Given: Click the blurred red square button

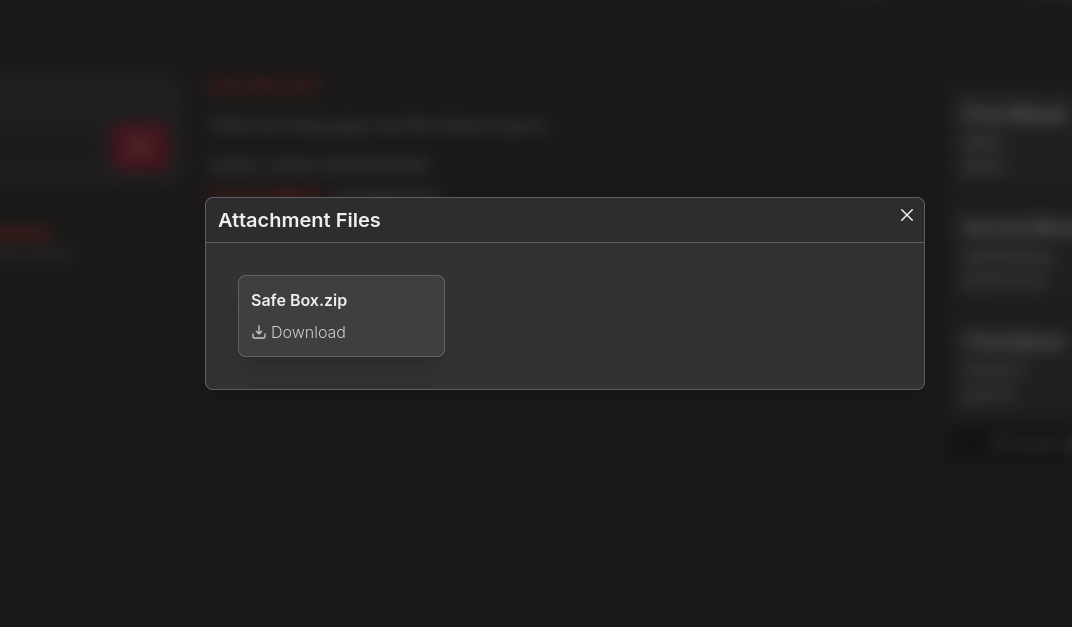Looking at the screenshot, I should [139, 147].
